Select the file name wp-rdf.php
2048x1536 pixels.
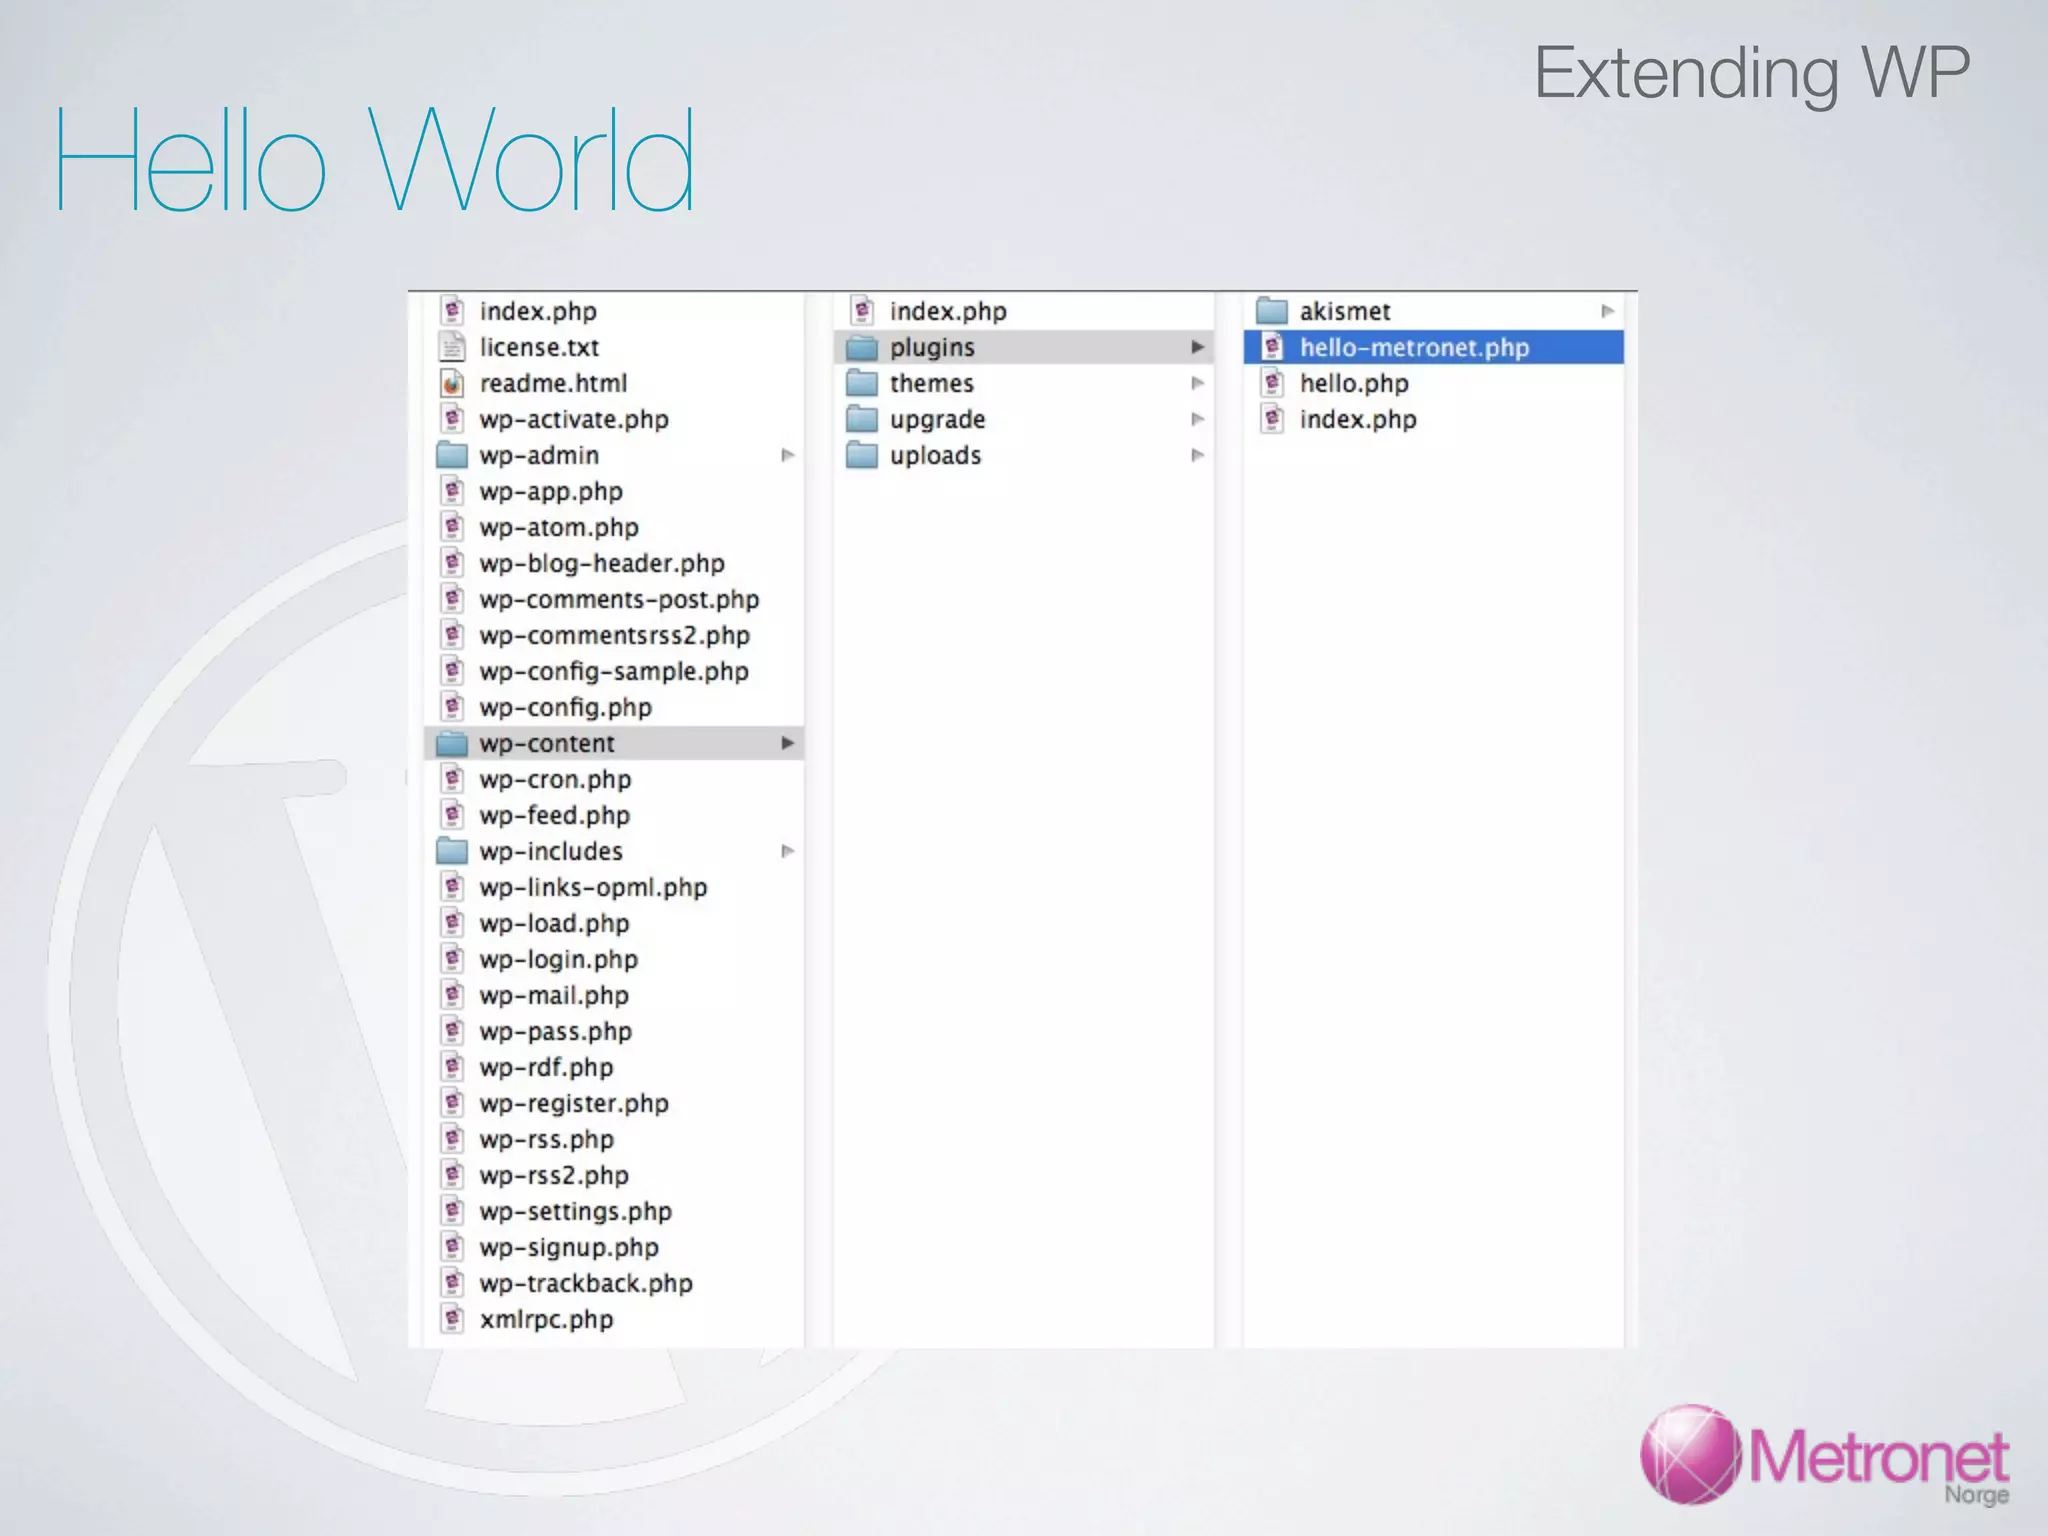pos(546,1068)
